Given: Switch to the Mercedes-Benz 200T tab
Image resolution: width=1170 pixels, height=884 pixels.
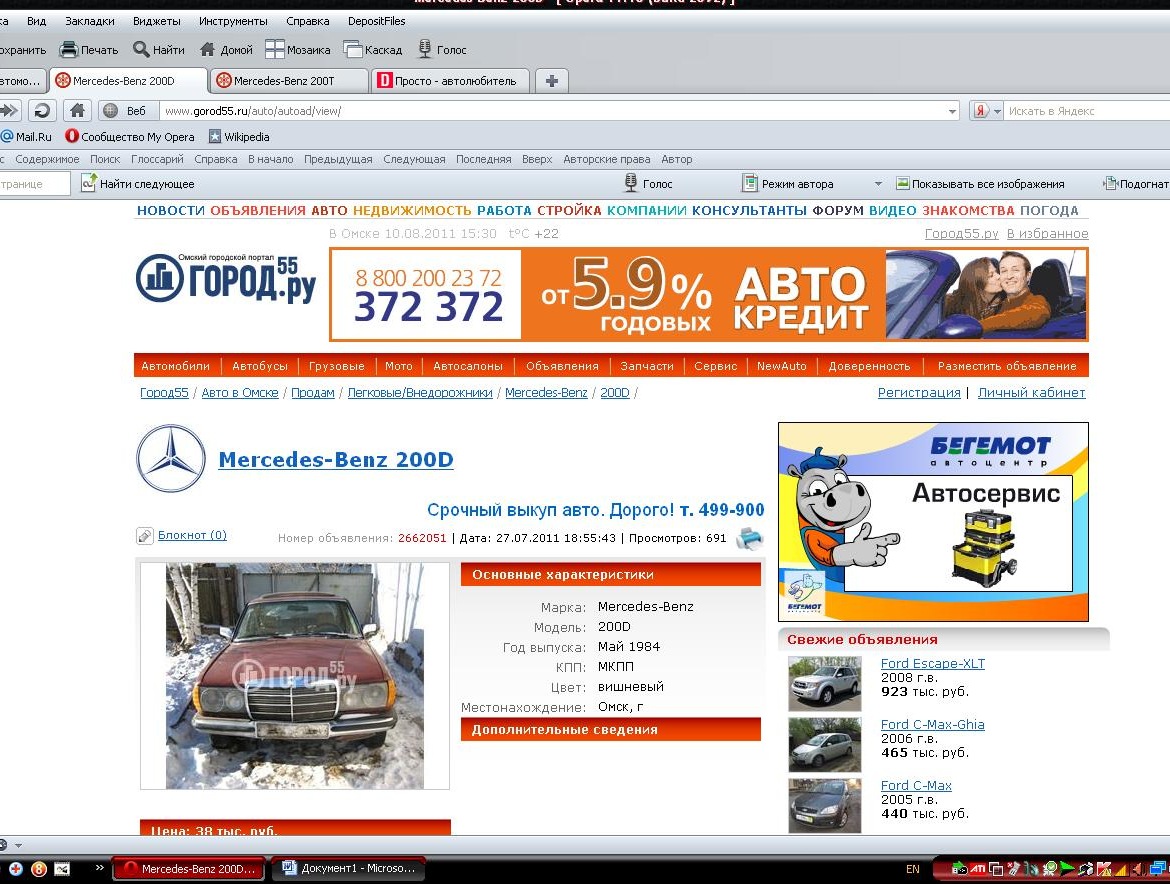Looking at the screenshot, I should tap(284, 81).
